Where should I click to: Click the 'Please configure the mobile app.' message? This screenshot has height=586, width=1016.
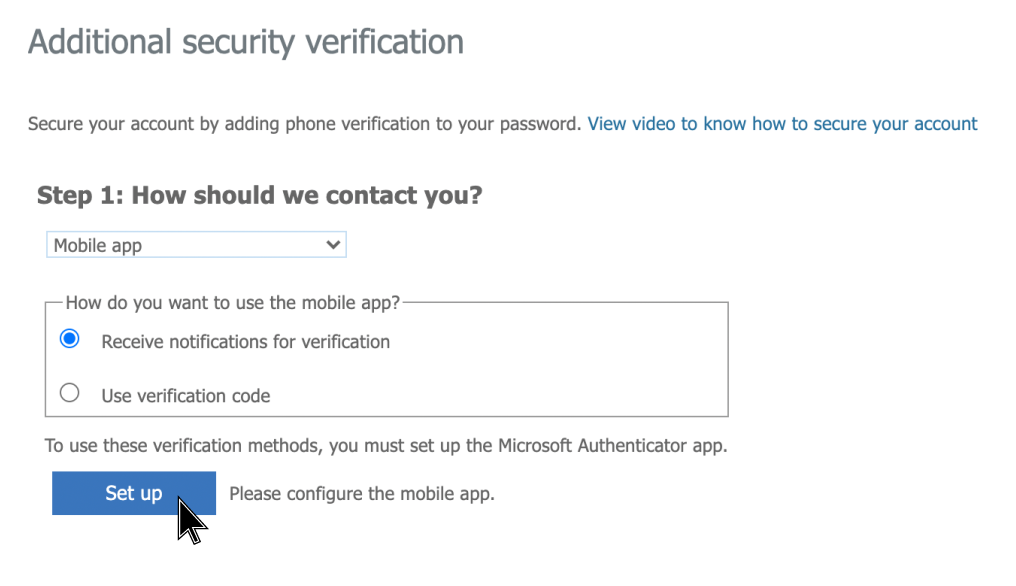pos(362,494)
